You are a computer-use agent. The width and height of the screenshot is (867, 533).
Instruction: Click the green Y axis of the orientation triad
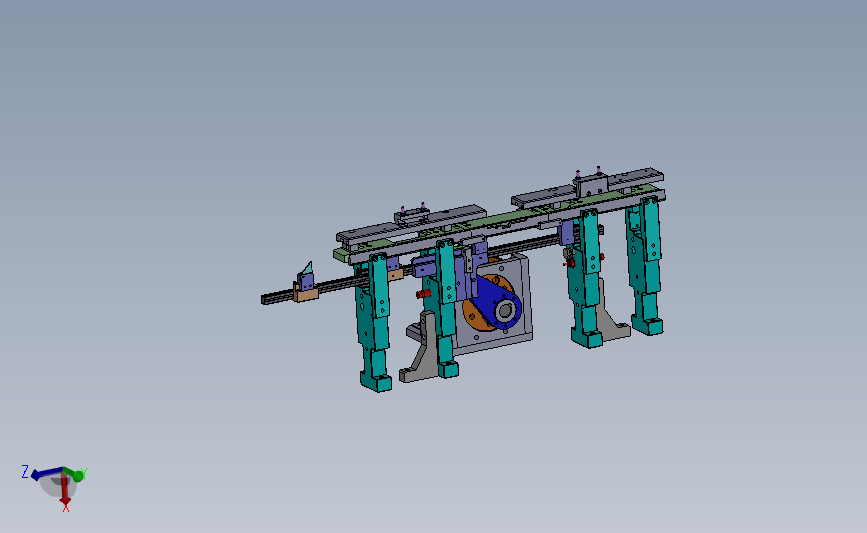(x=75, y=474)
